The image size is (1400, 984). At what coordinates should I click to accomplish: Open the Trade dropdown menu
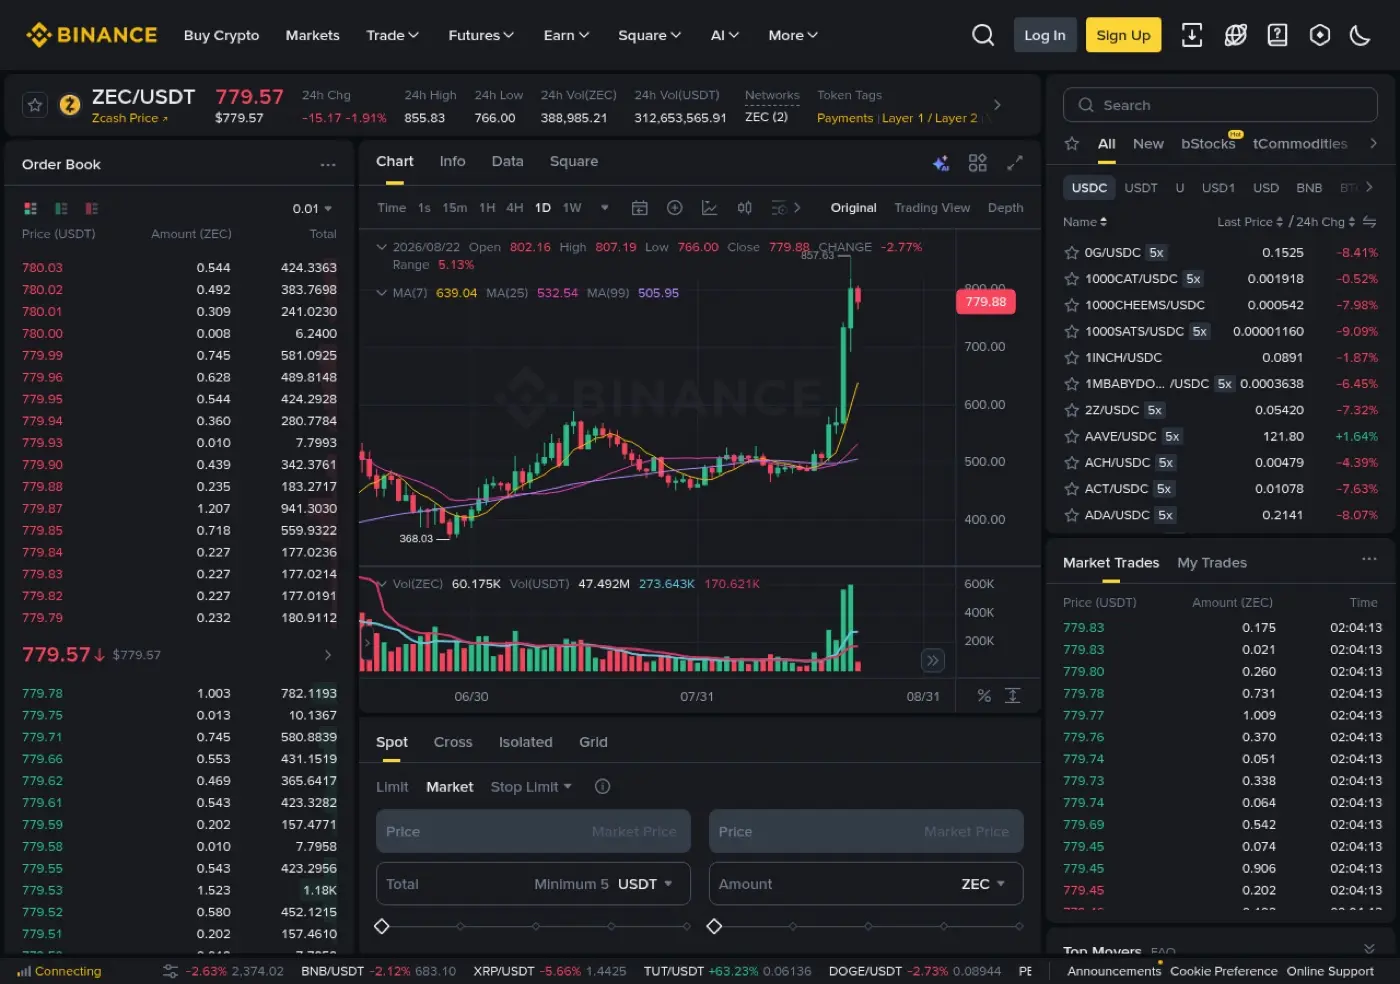[392, 35]
